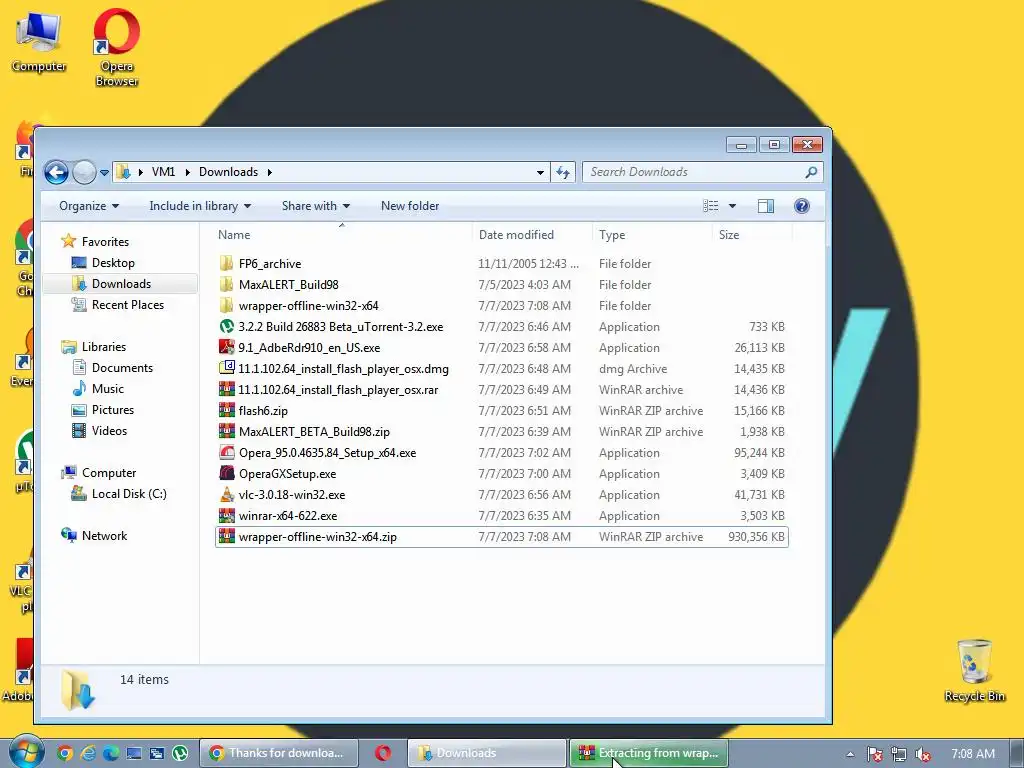Select the Opera_95.0.4635.84_Setup_x64.exe icon
Image resolution: width=1024 pixels, height=768 pixels.
[227, 453]
